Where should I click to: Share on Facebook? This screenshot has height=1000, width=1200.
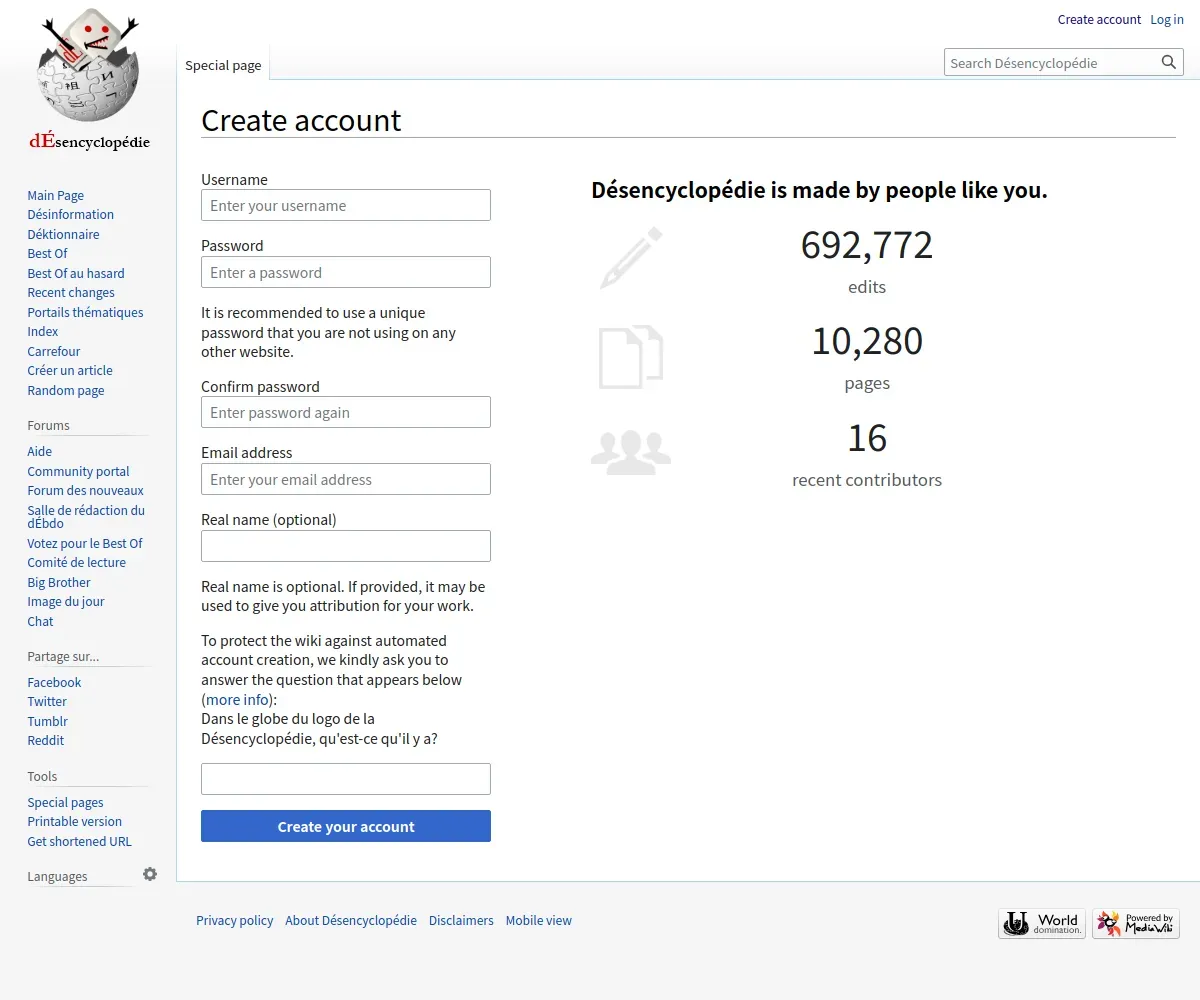[54, 682]
